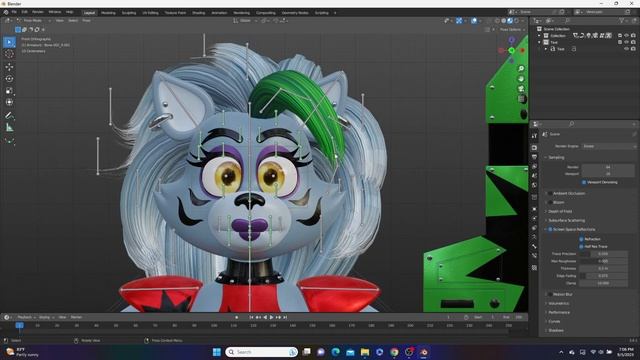The width and height of the screenshot is (640, 360).
Task: Click the viewport pan hand gizmo
Action: 521,79
